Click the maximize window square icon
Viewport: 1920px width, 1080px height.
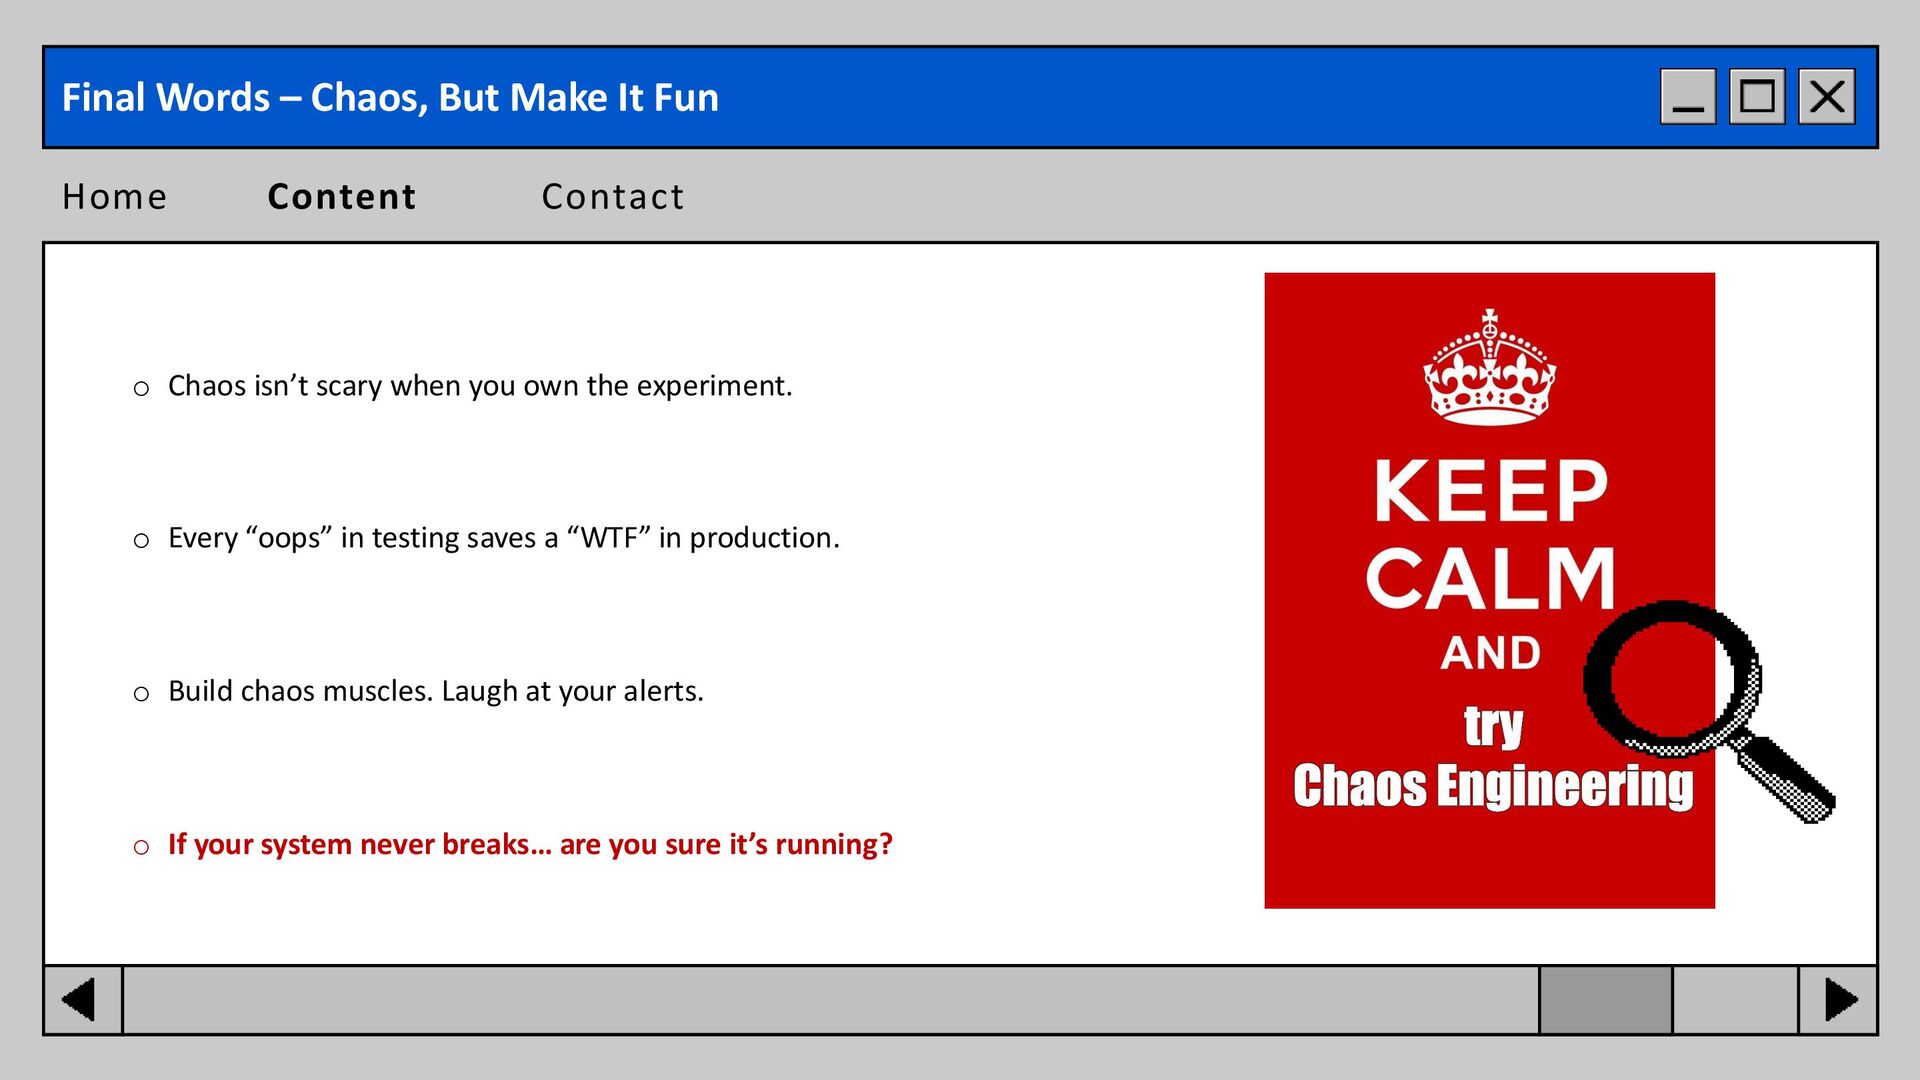point(1757,97)
